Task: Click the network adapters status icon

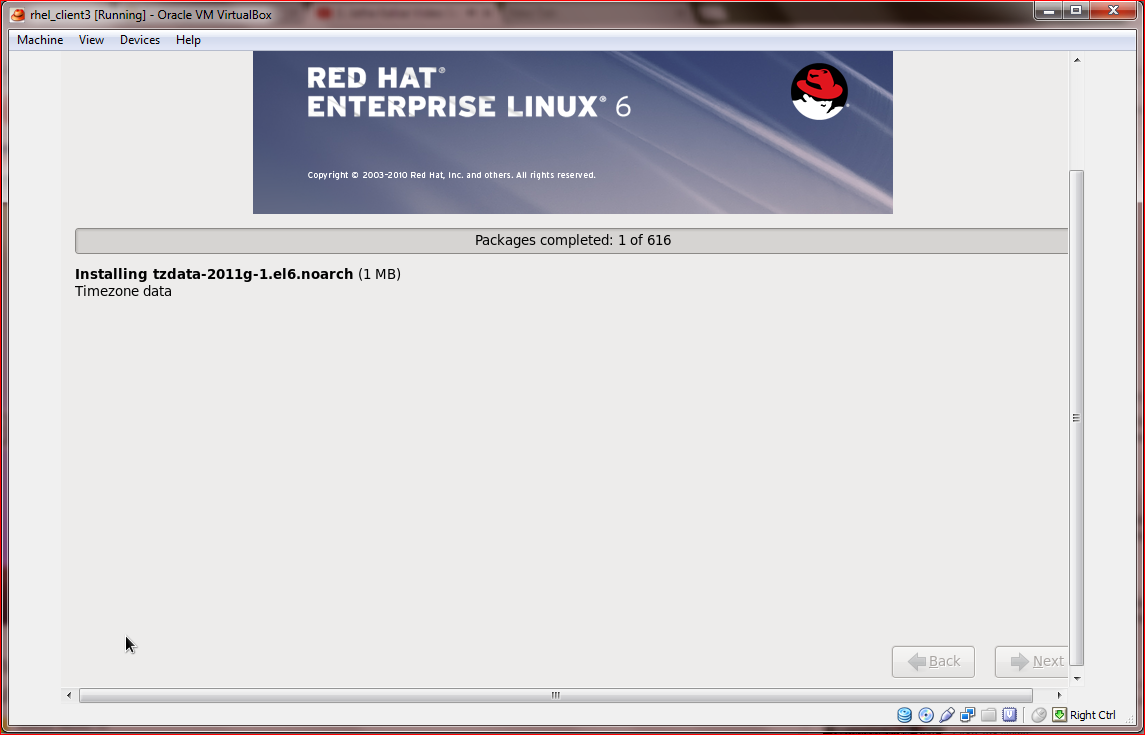Action: click(x=968, y=714)
